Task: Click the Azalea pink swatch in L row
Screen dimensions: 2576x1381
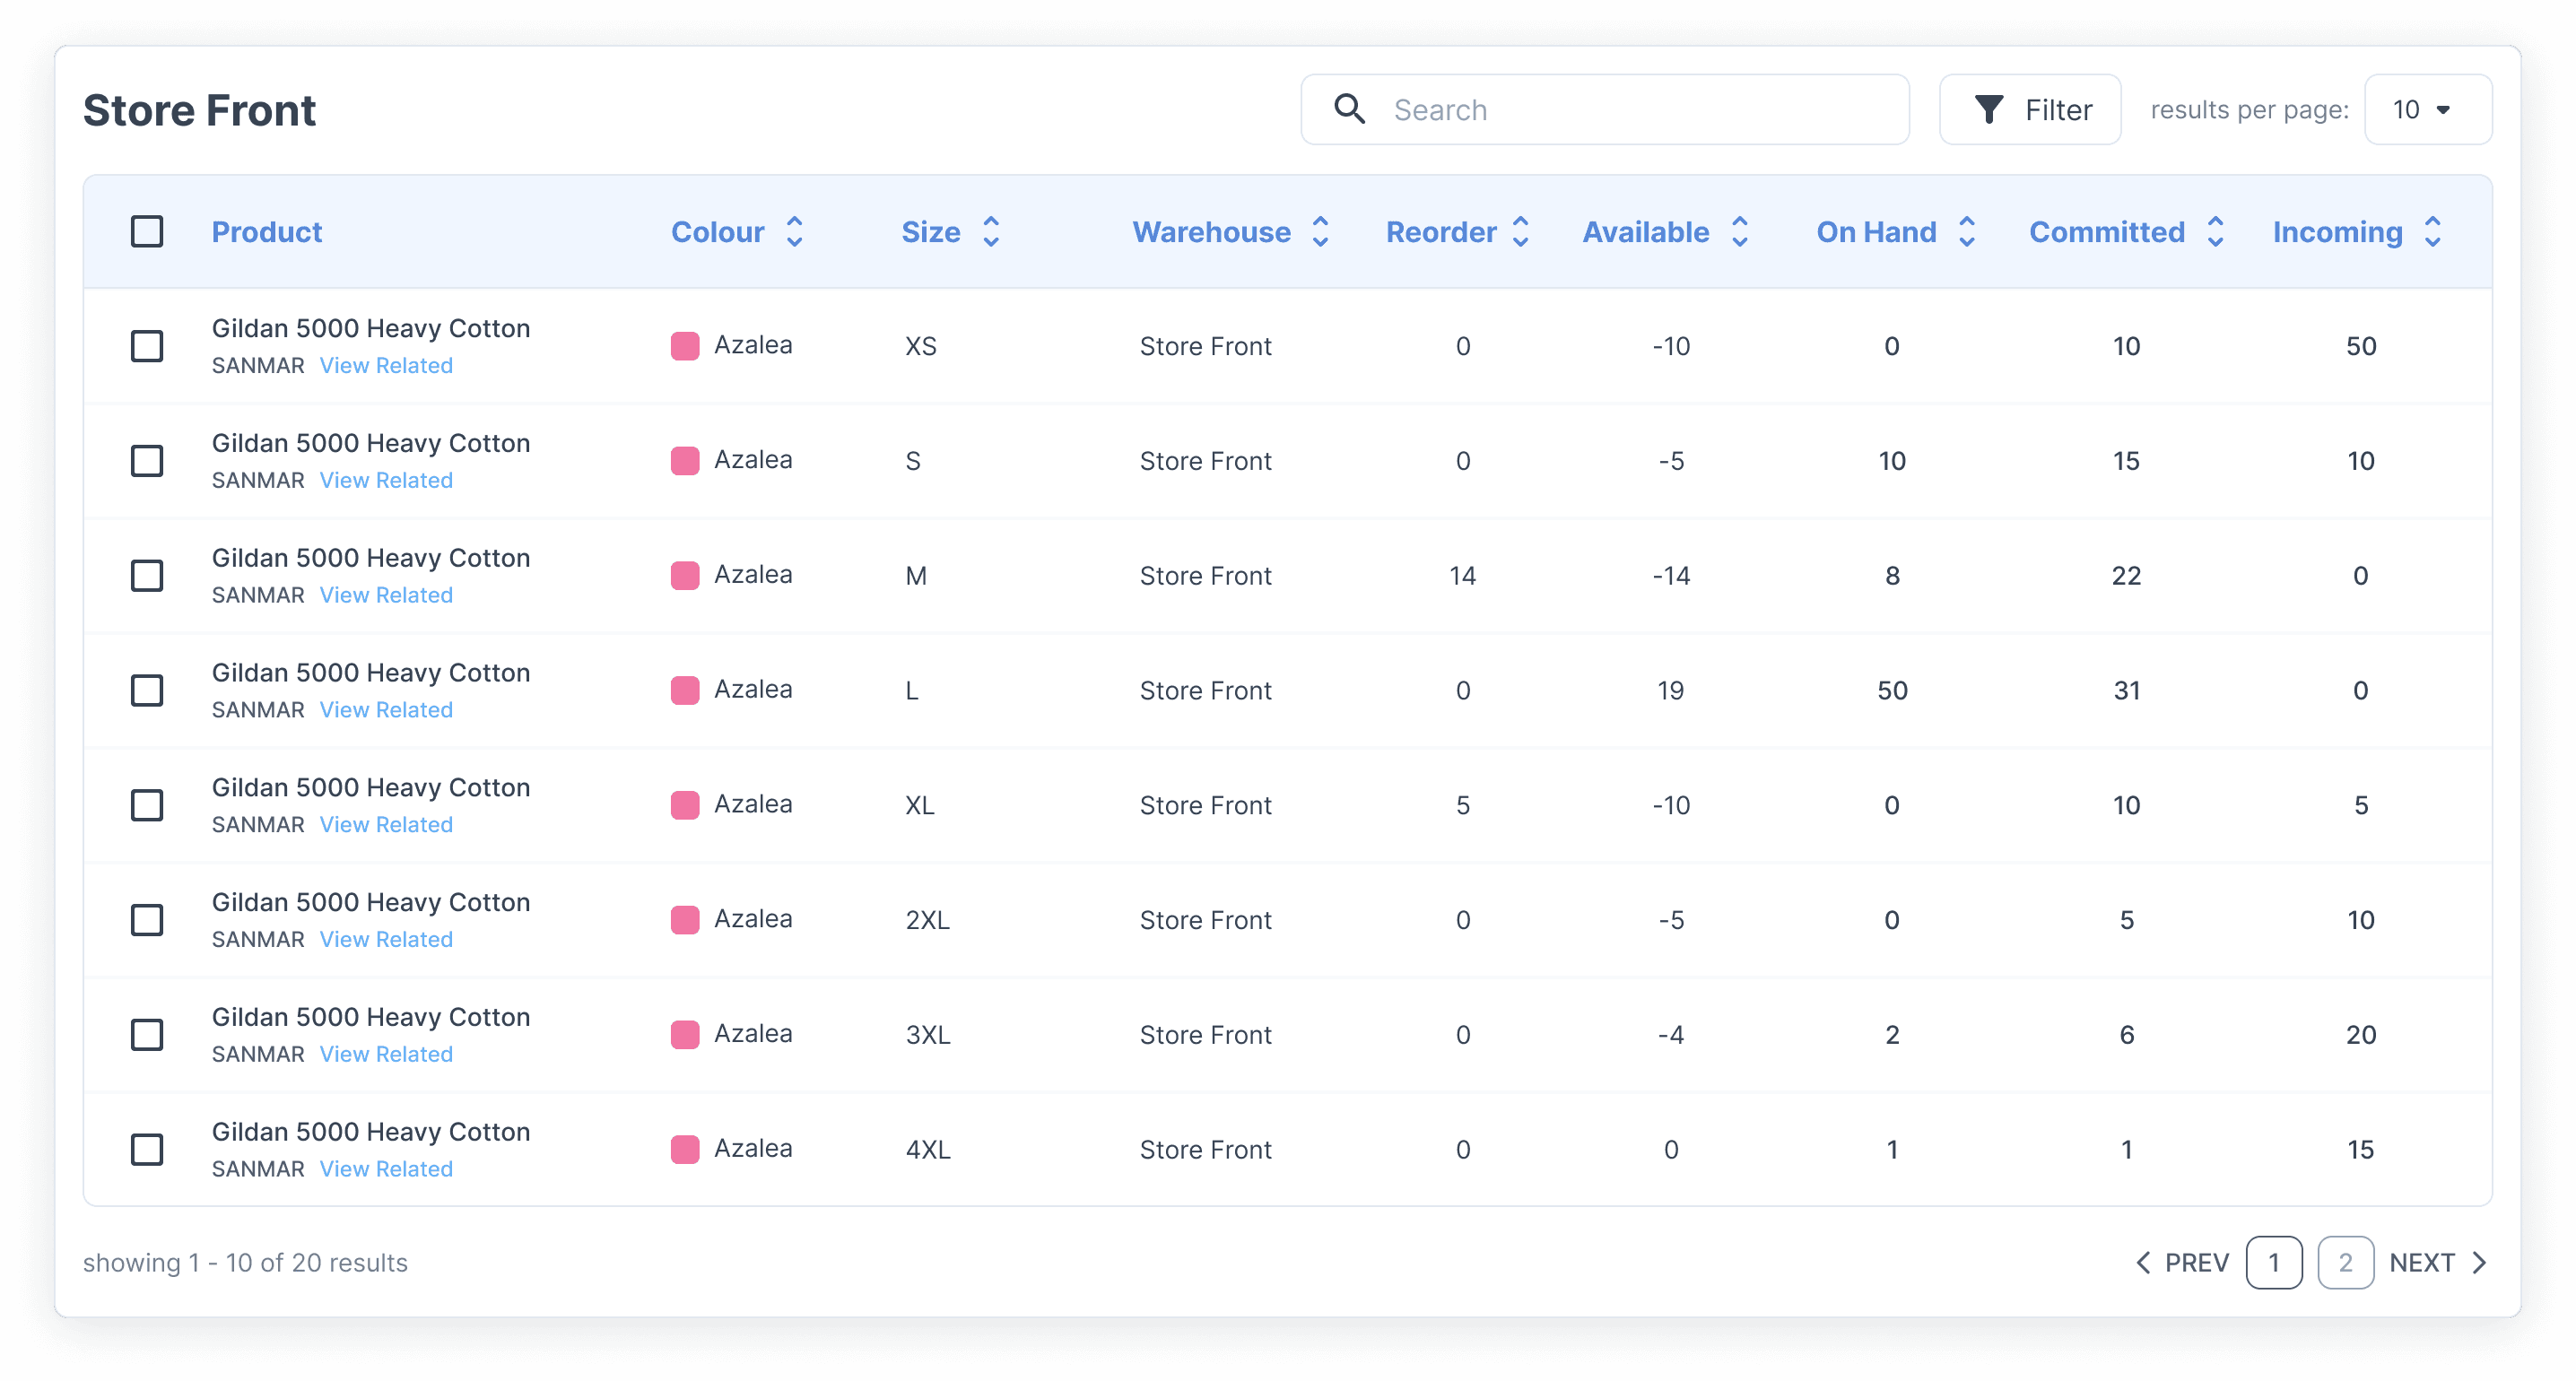Action: tap(685, 690)
